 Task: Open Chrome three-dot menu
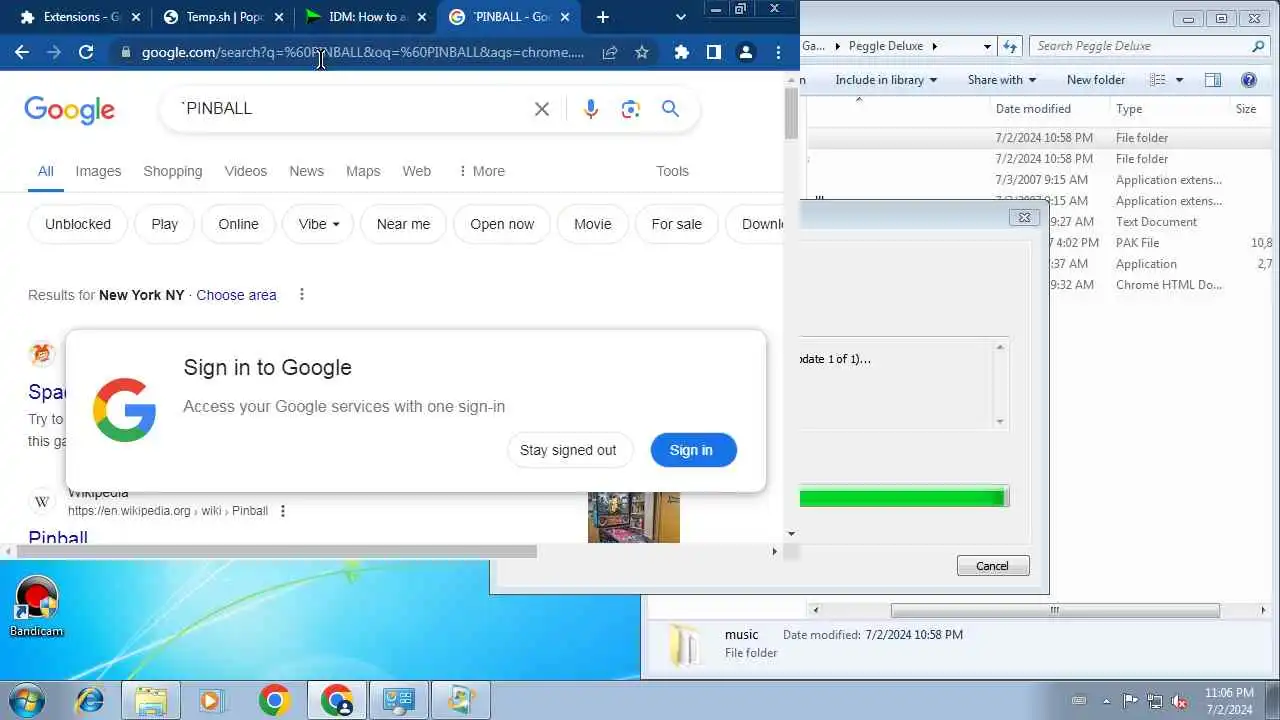click(778, 52)
